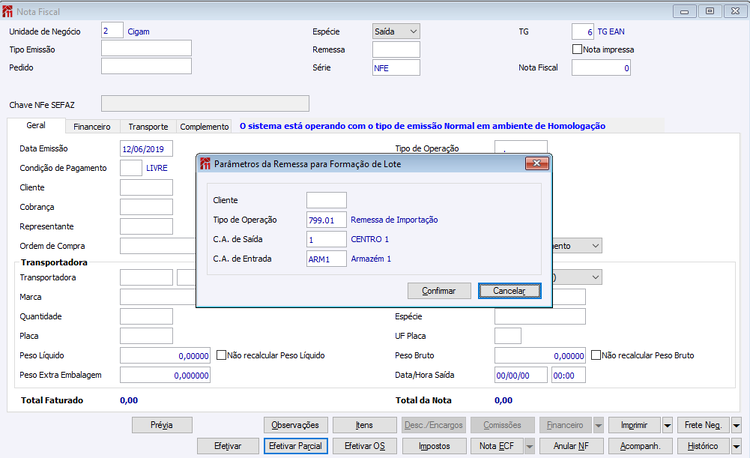Focus the Representante field
This screenshot has height=458, width=750.
[146, 227]
